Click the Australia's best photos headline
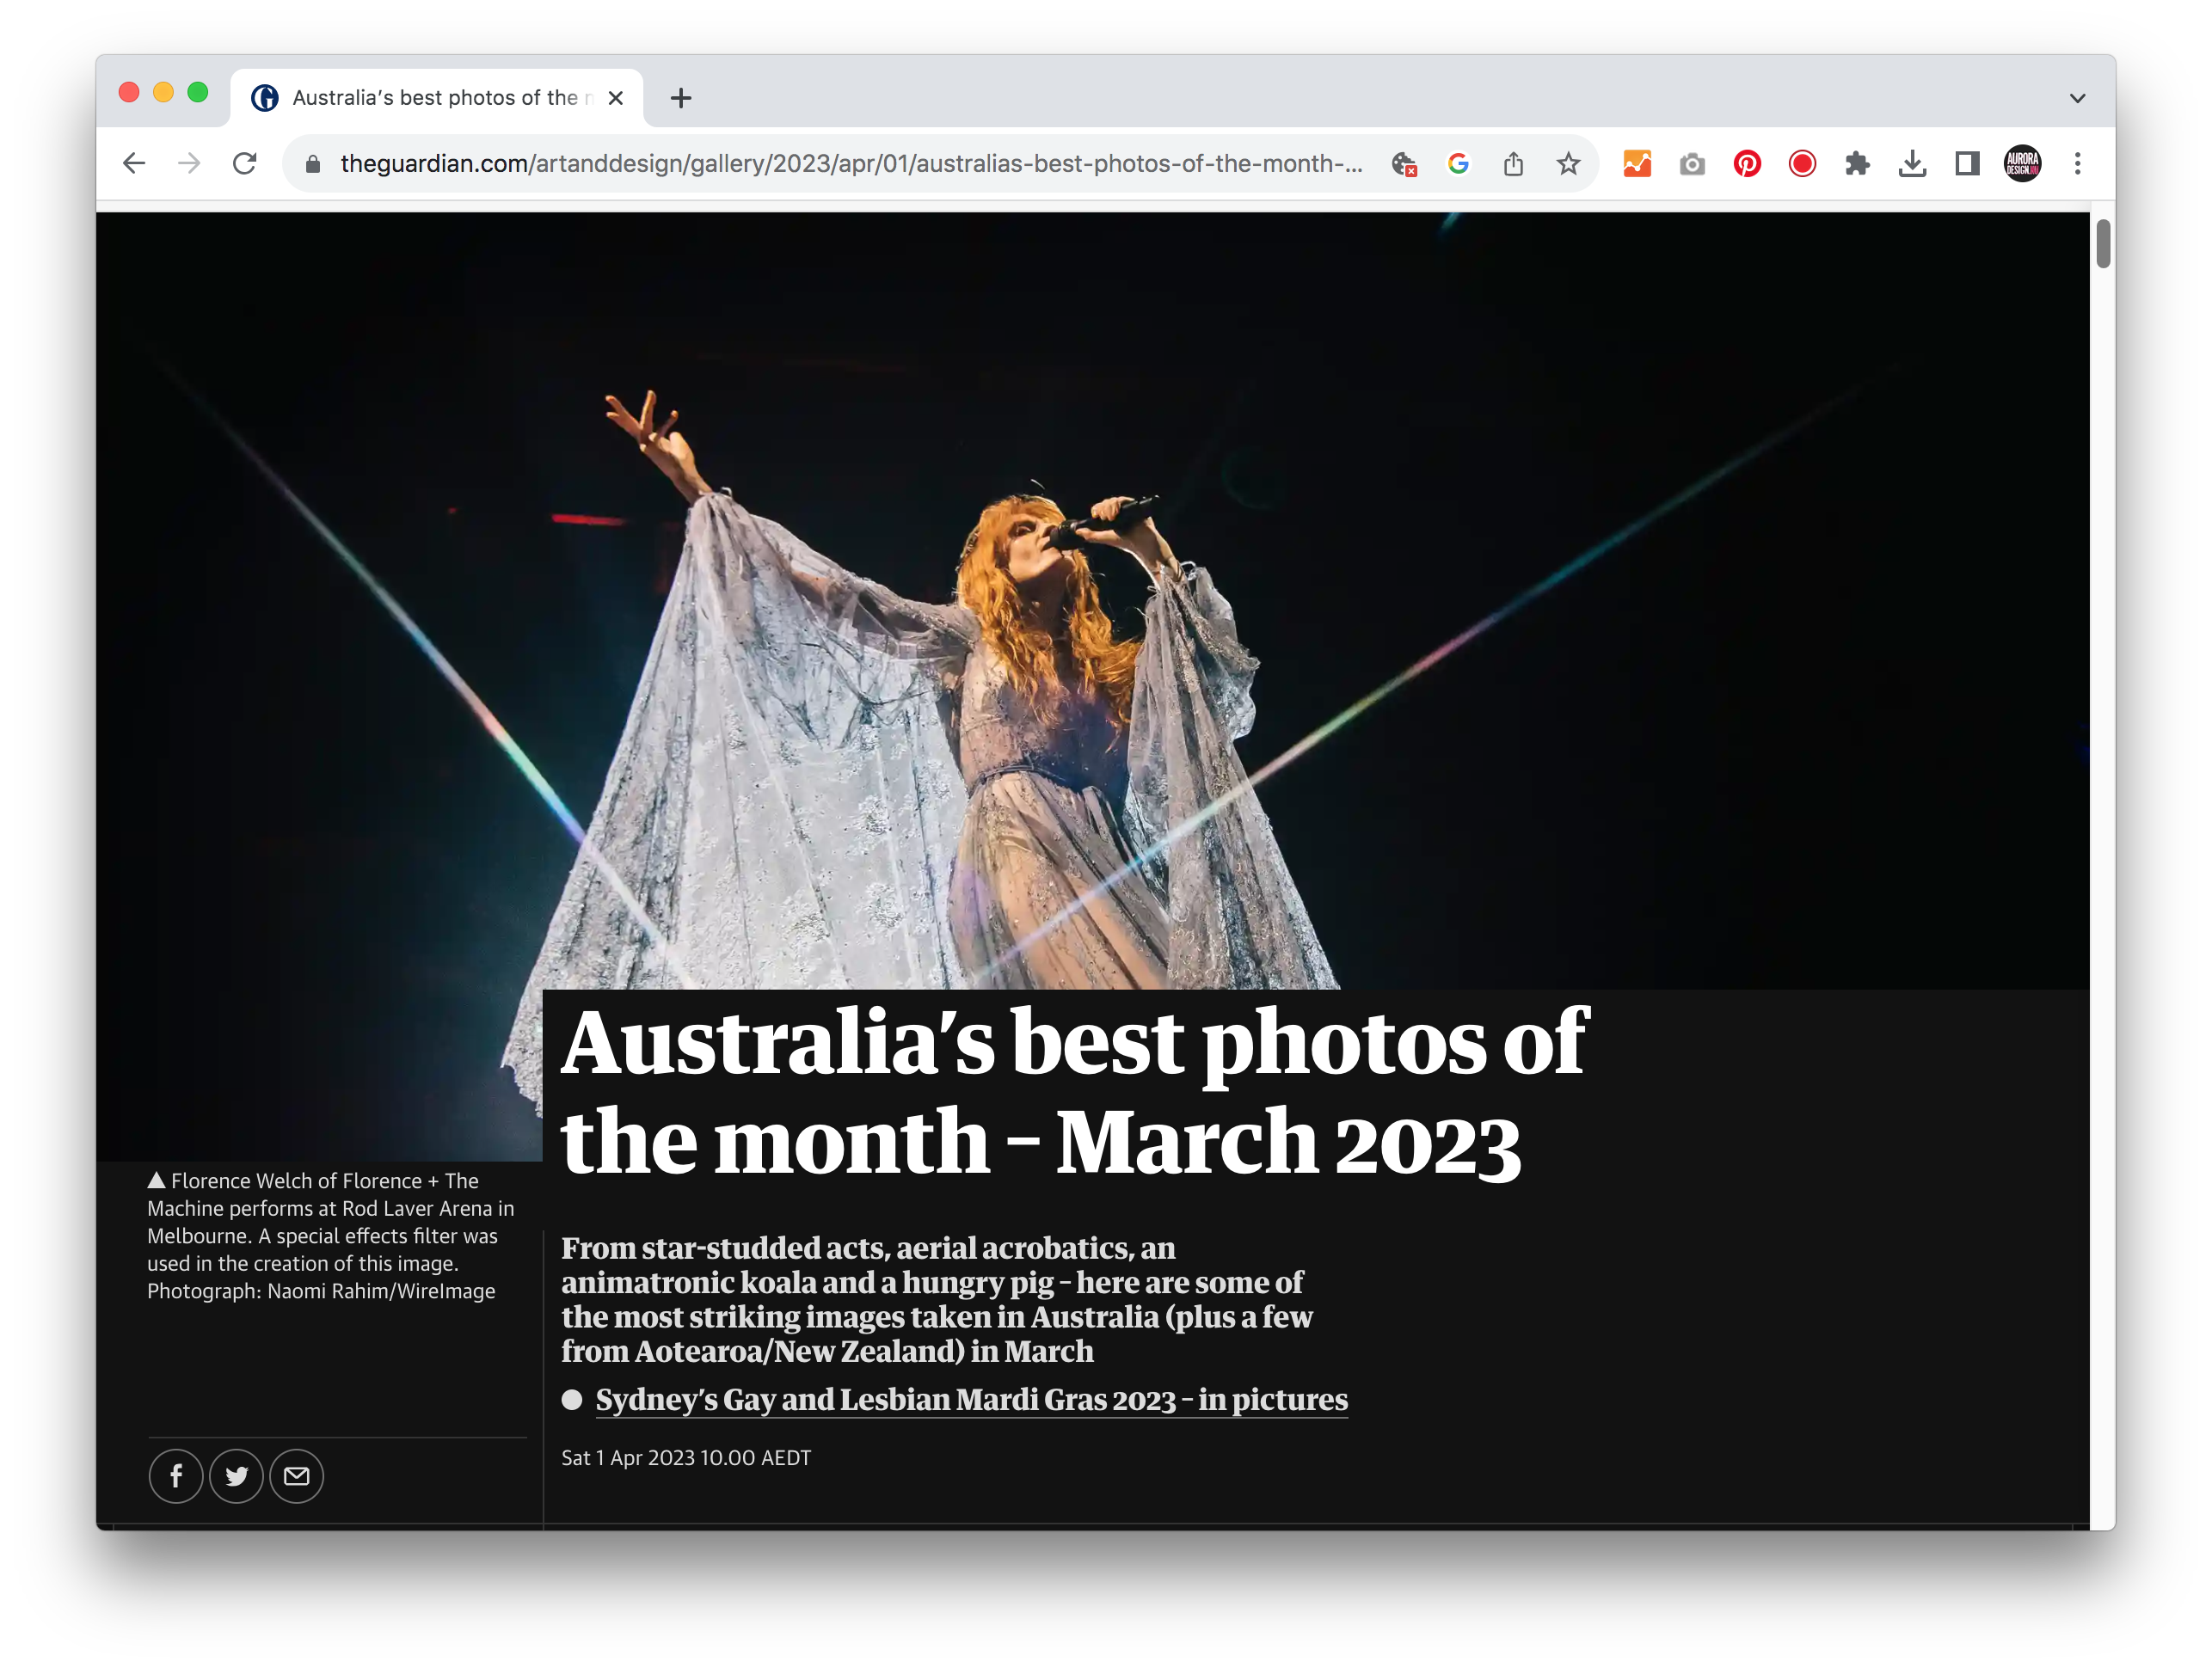2212x1668 pixels. pos(1074,1091)
